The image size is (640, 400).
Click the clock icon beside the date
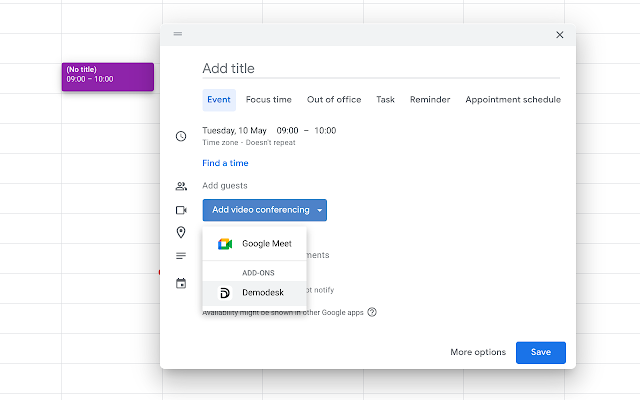(181, 136)
